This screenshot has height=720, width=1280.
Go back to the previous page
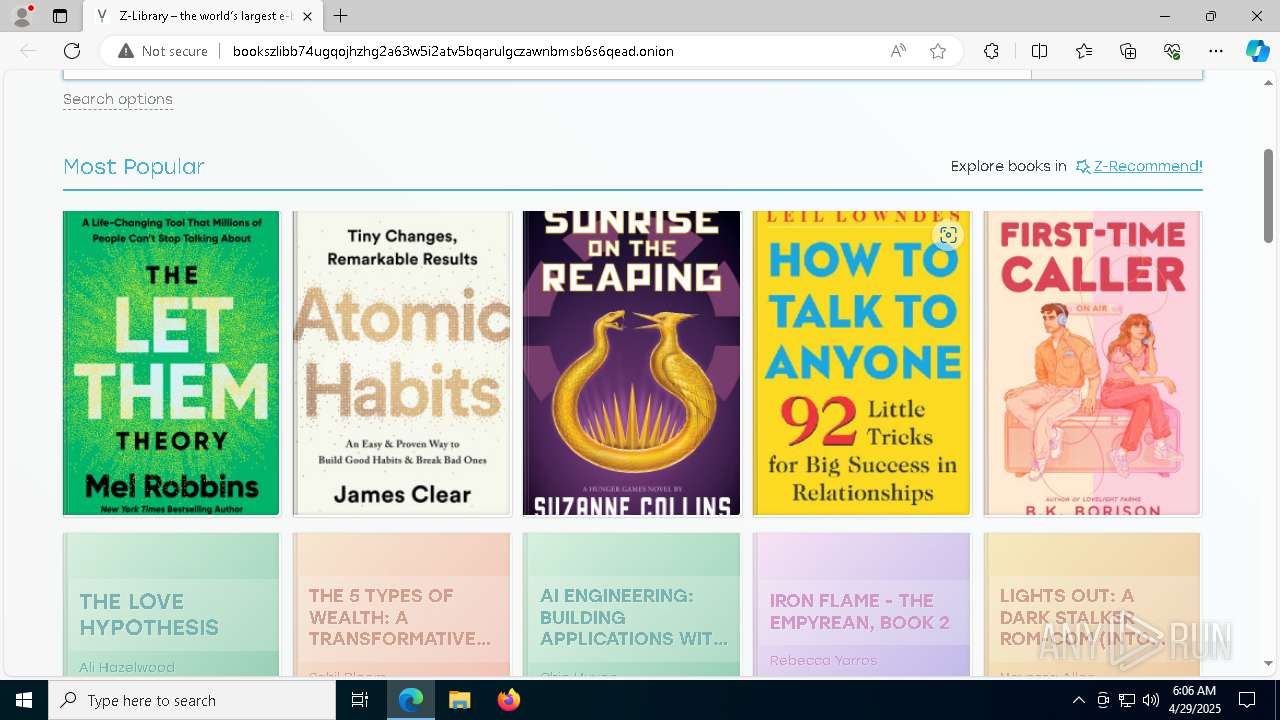[x=28, y=51]
